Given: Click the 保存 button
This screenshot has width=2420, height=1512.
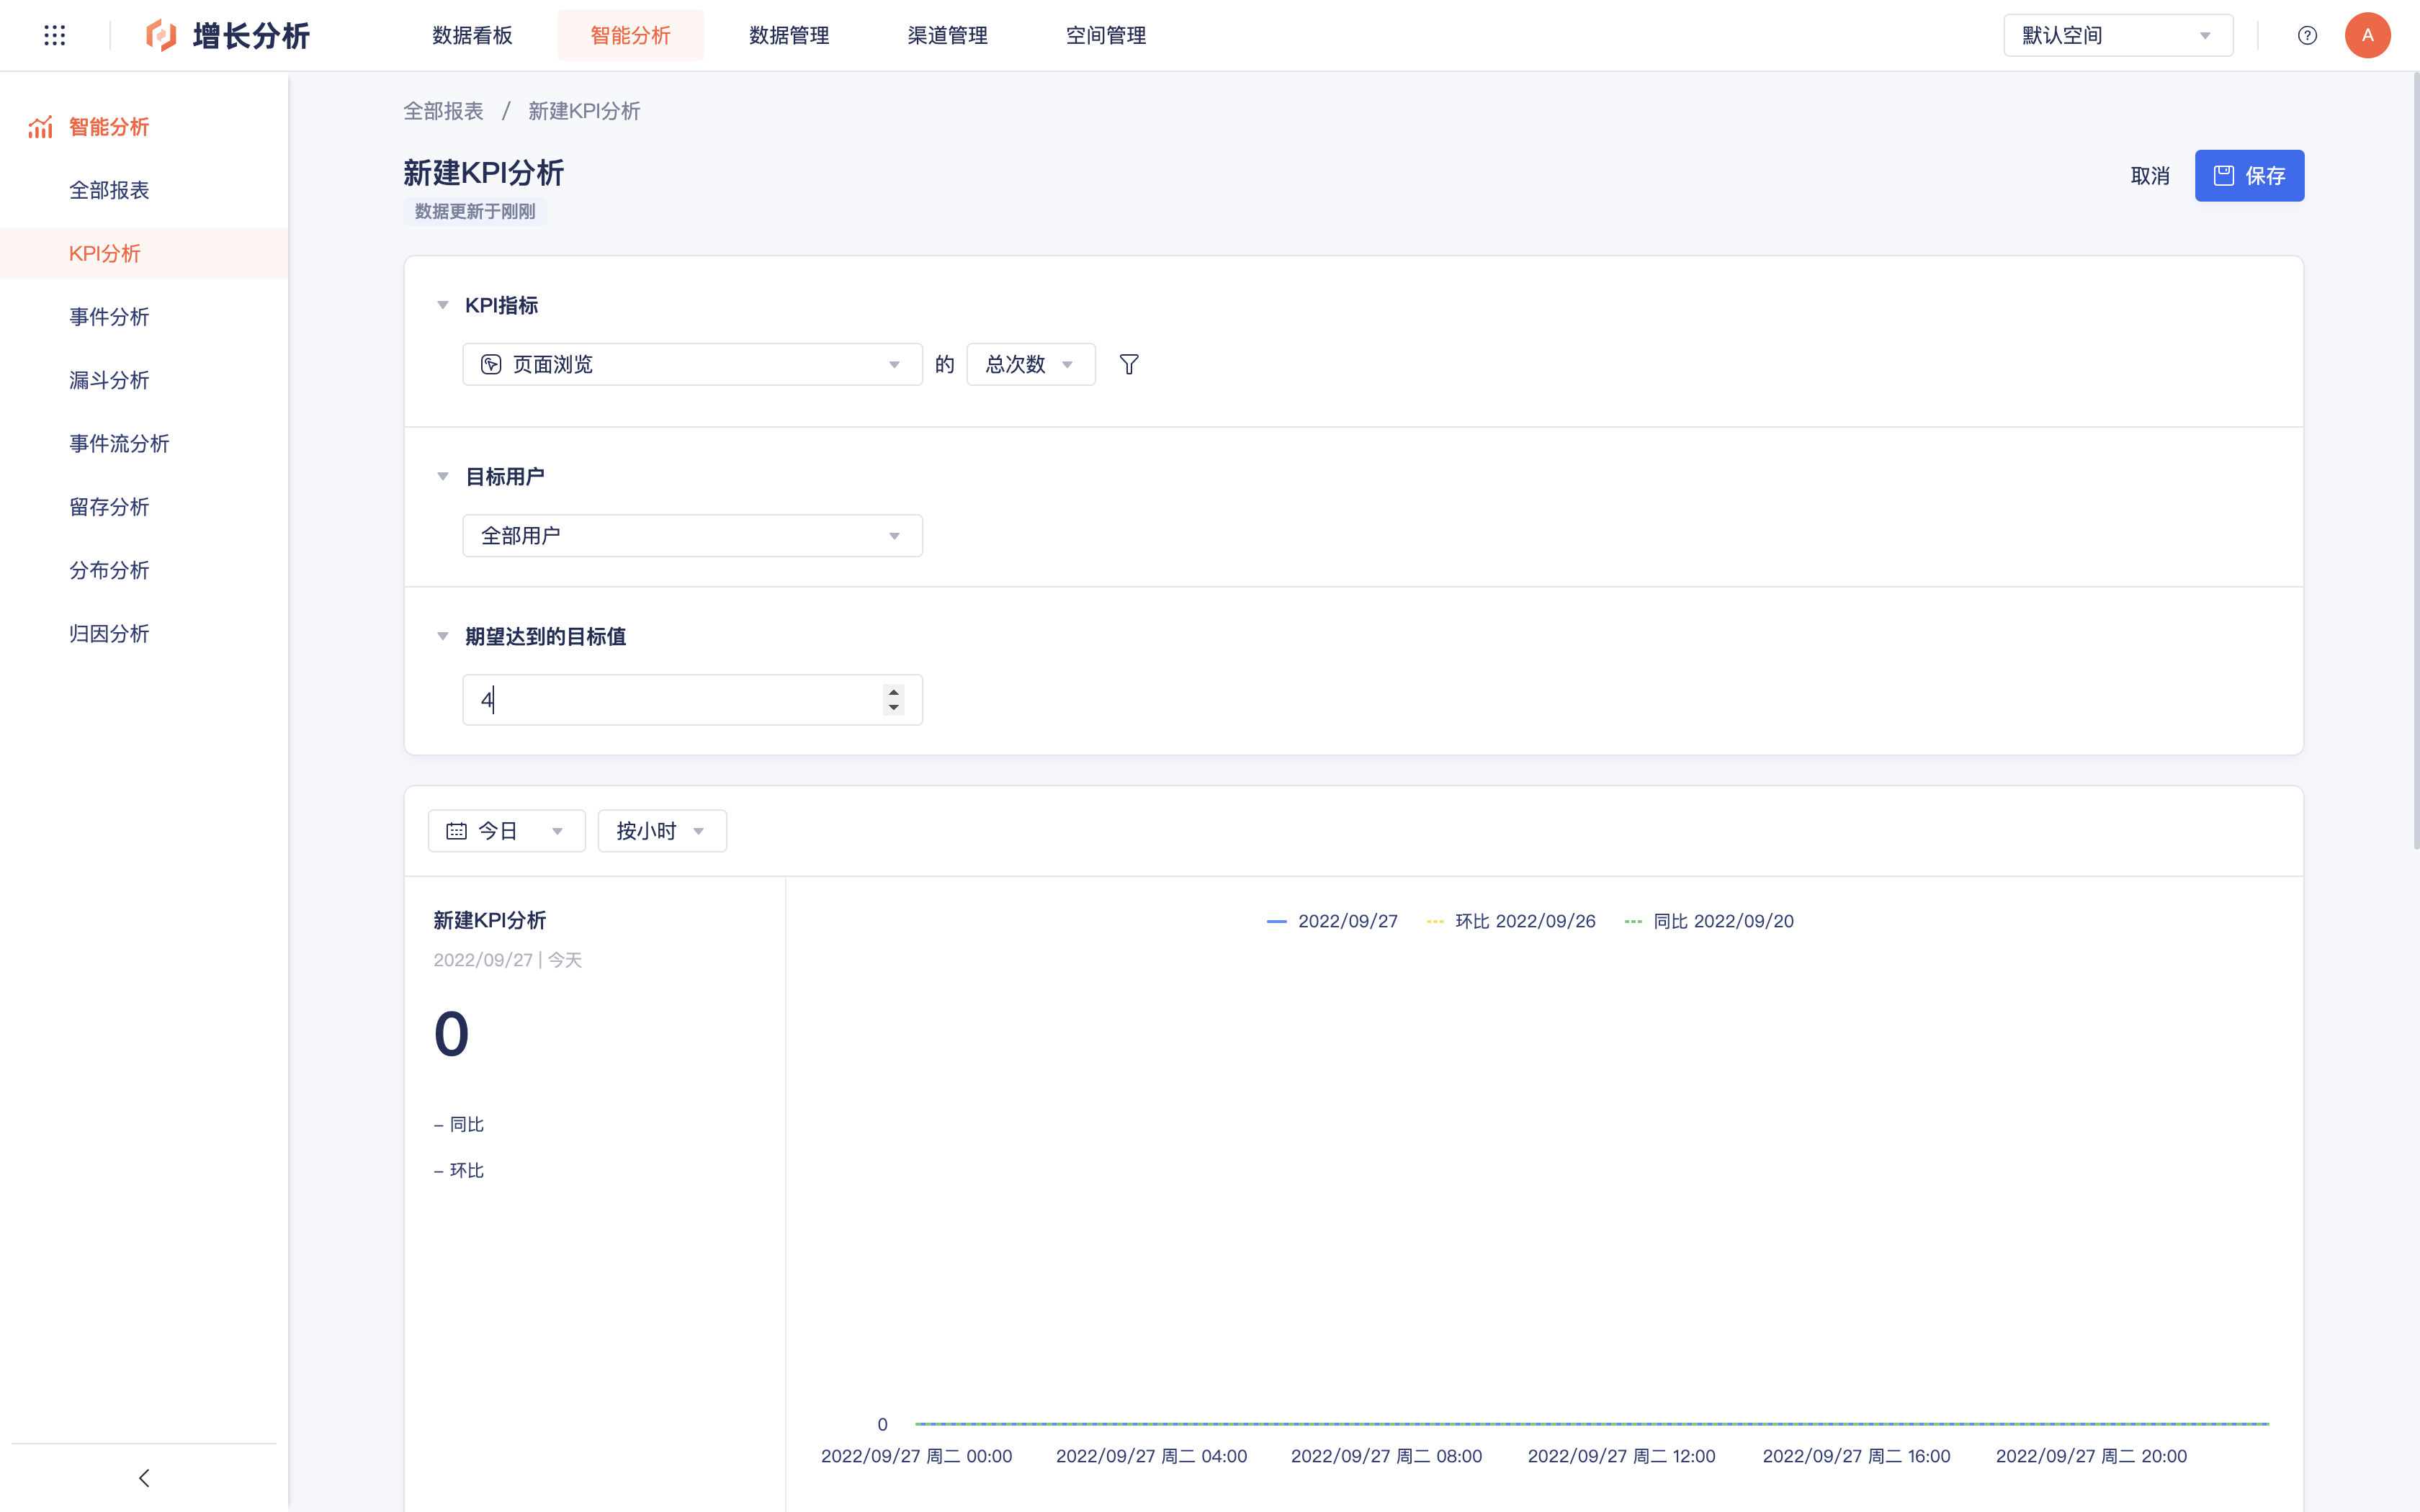Looking at the screenshot, I should [x=2249, y=176].
